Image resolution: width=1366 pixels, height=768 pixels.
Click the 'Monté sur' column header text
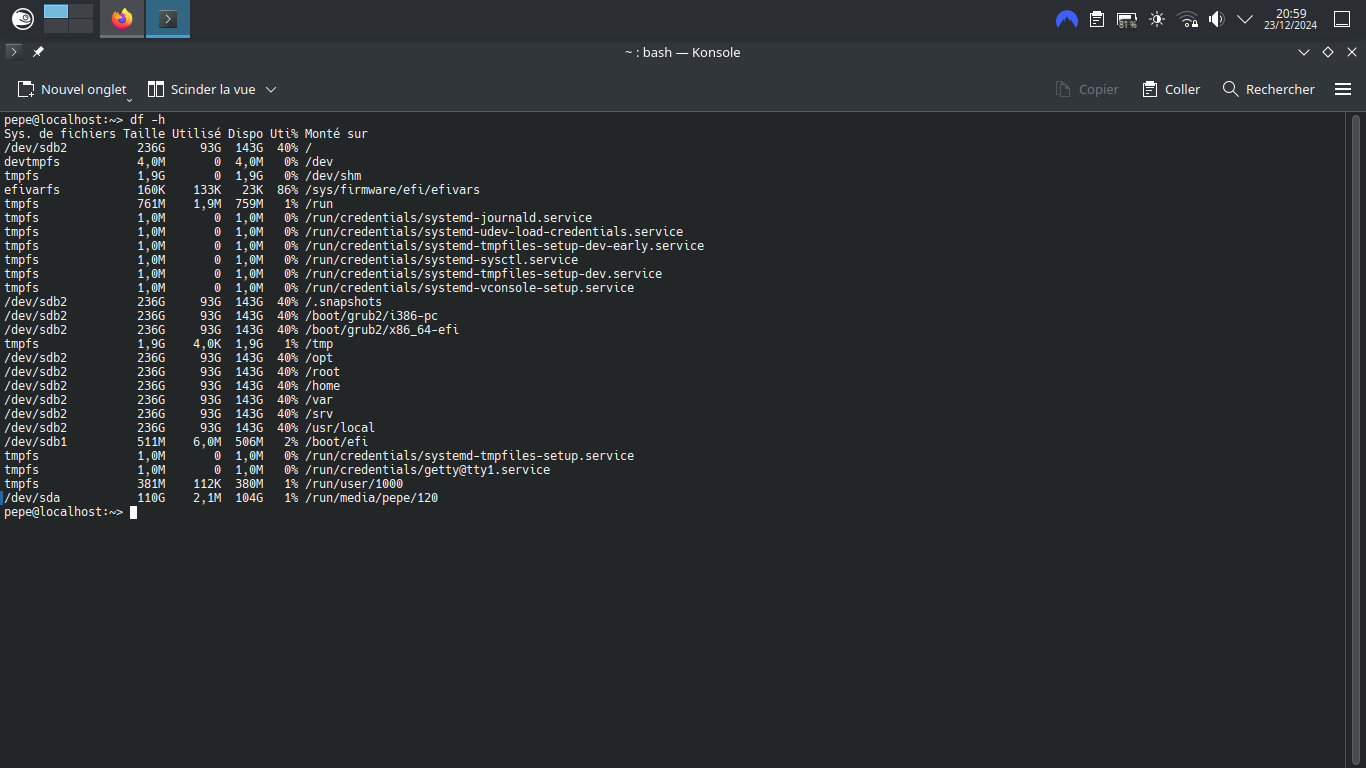coord(336,134)
